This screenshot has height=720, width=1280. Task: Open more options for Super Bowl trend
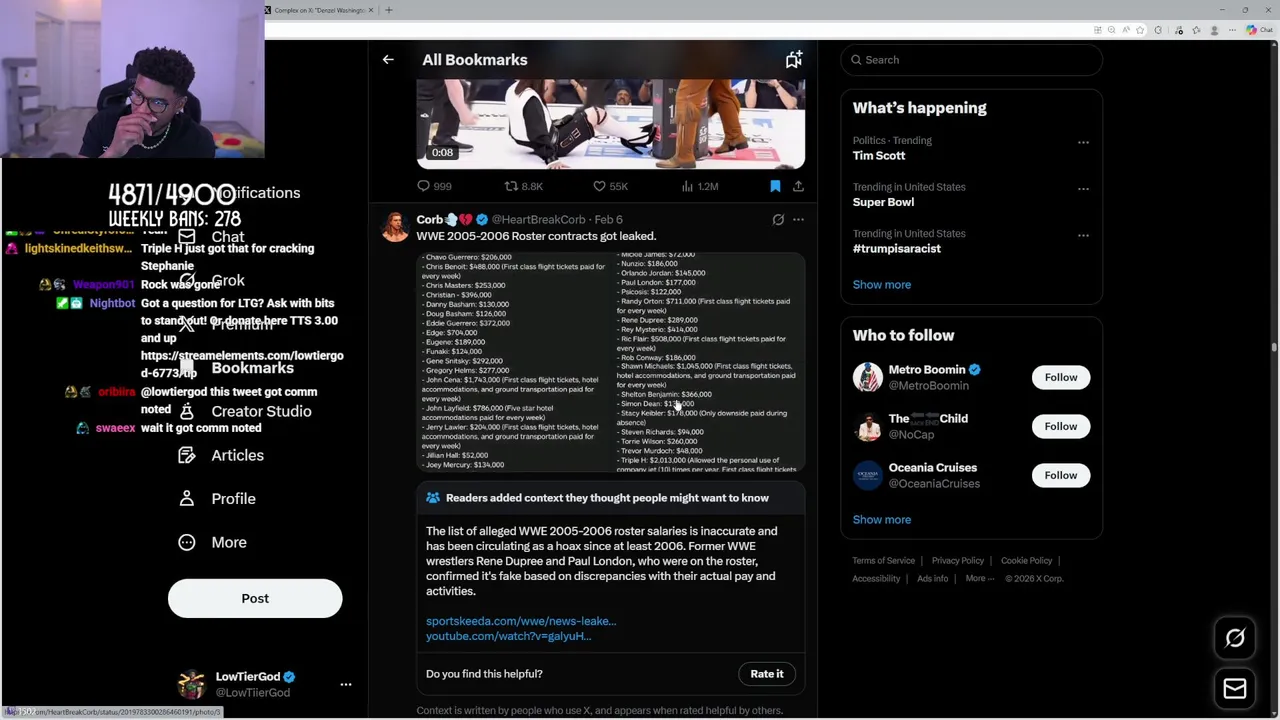click(1083, 188)
